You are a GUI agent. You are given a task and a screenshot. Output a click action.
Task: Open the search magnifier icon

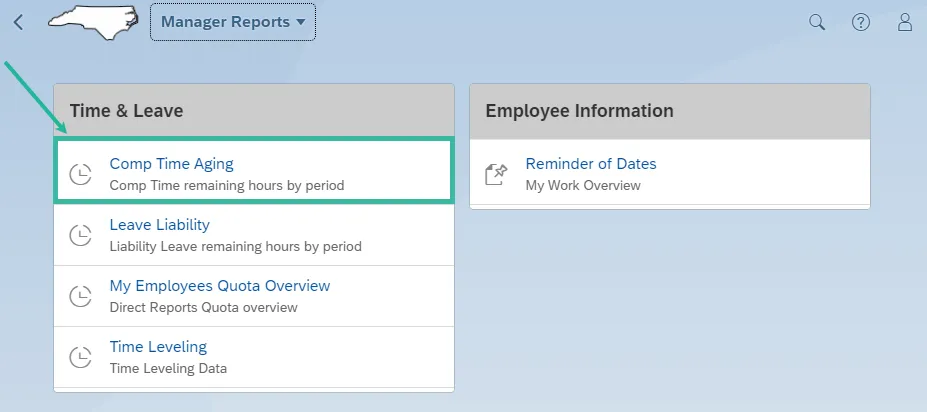(817, 22)
